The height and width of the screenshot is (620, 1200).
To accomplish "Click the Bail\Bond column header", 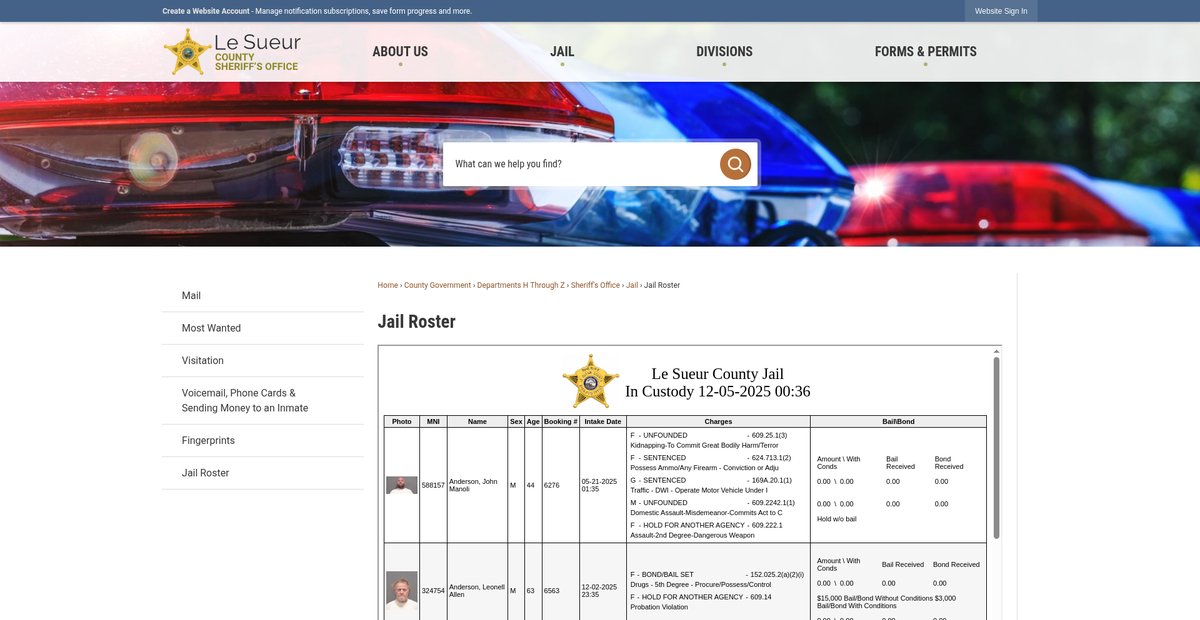I will 898,422.
